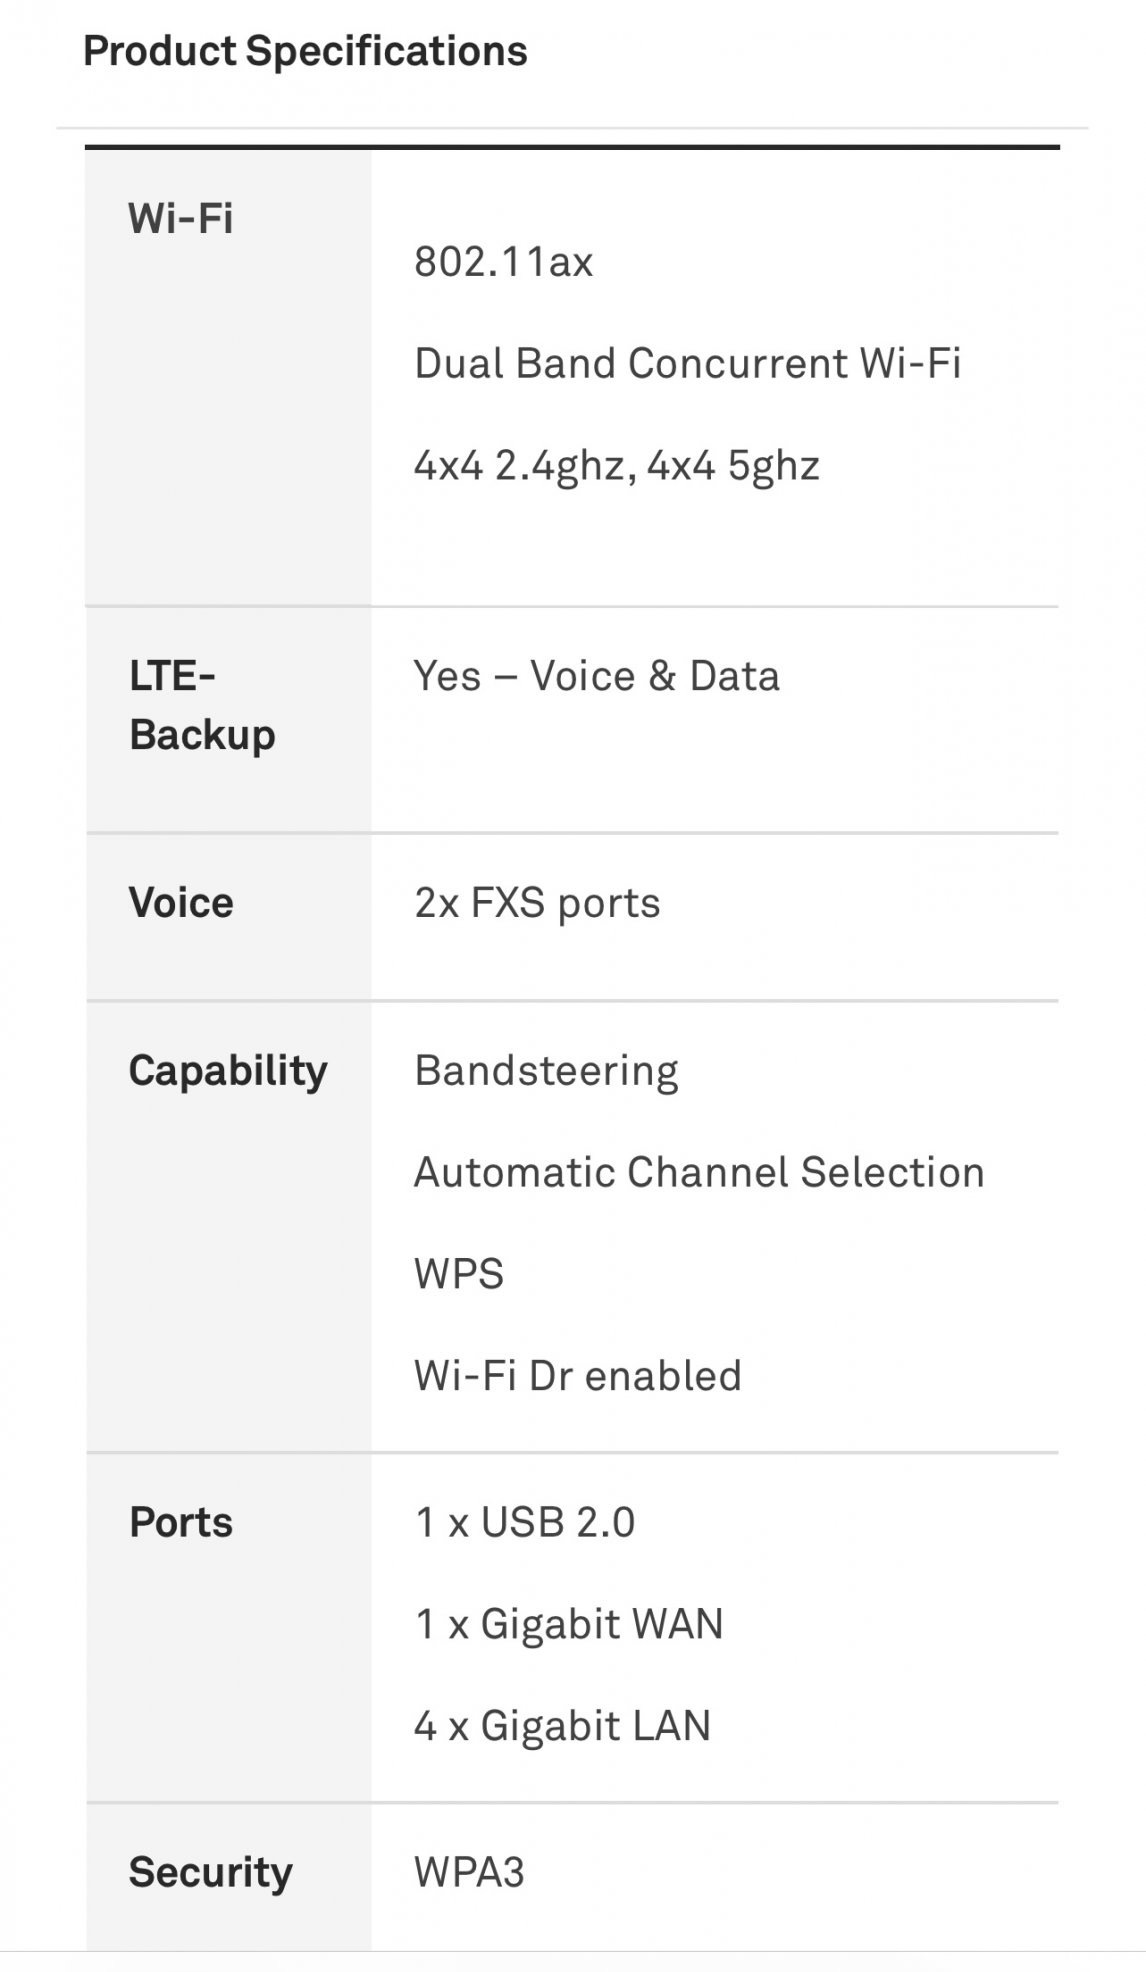This screenshot has height=1972, width=1146.
Task: Select the Capability row label
Action: click(x=228, y=1071)
